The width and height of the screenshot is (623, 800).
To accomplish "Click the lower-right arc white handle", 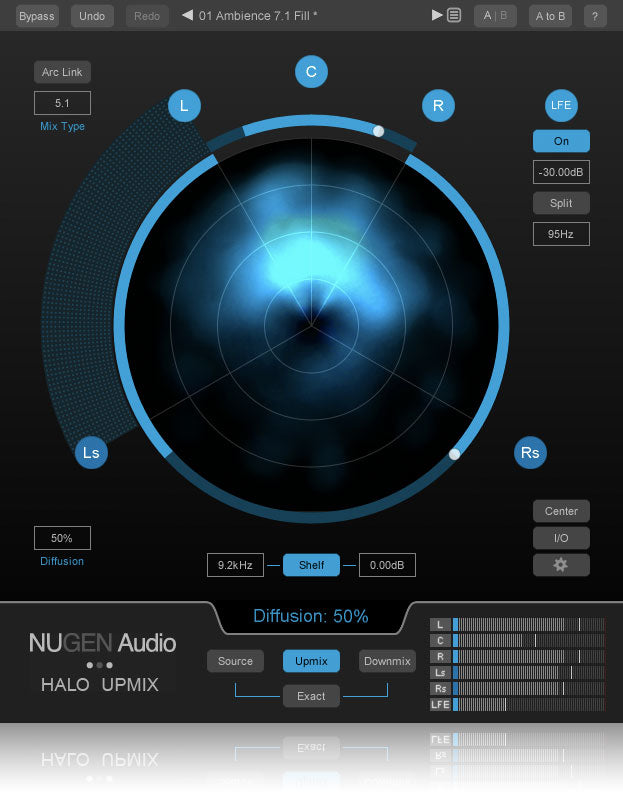I will (x=455, y=454).
